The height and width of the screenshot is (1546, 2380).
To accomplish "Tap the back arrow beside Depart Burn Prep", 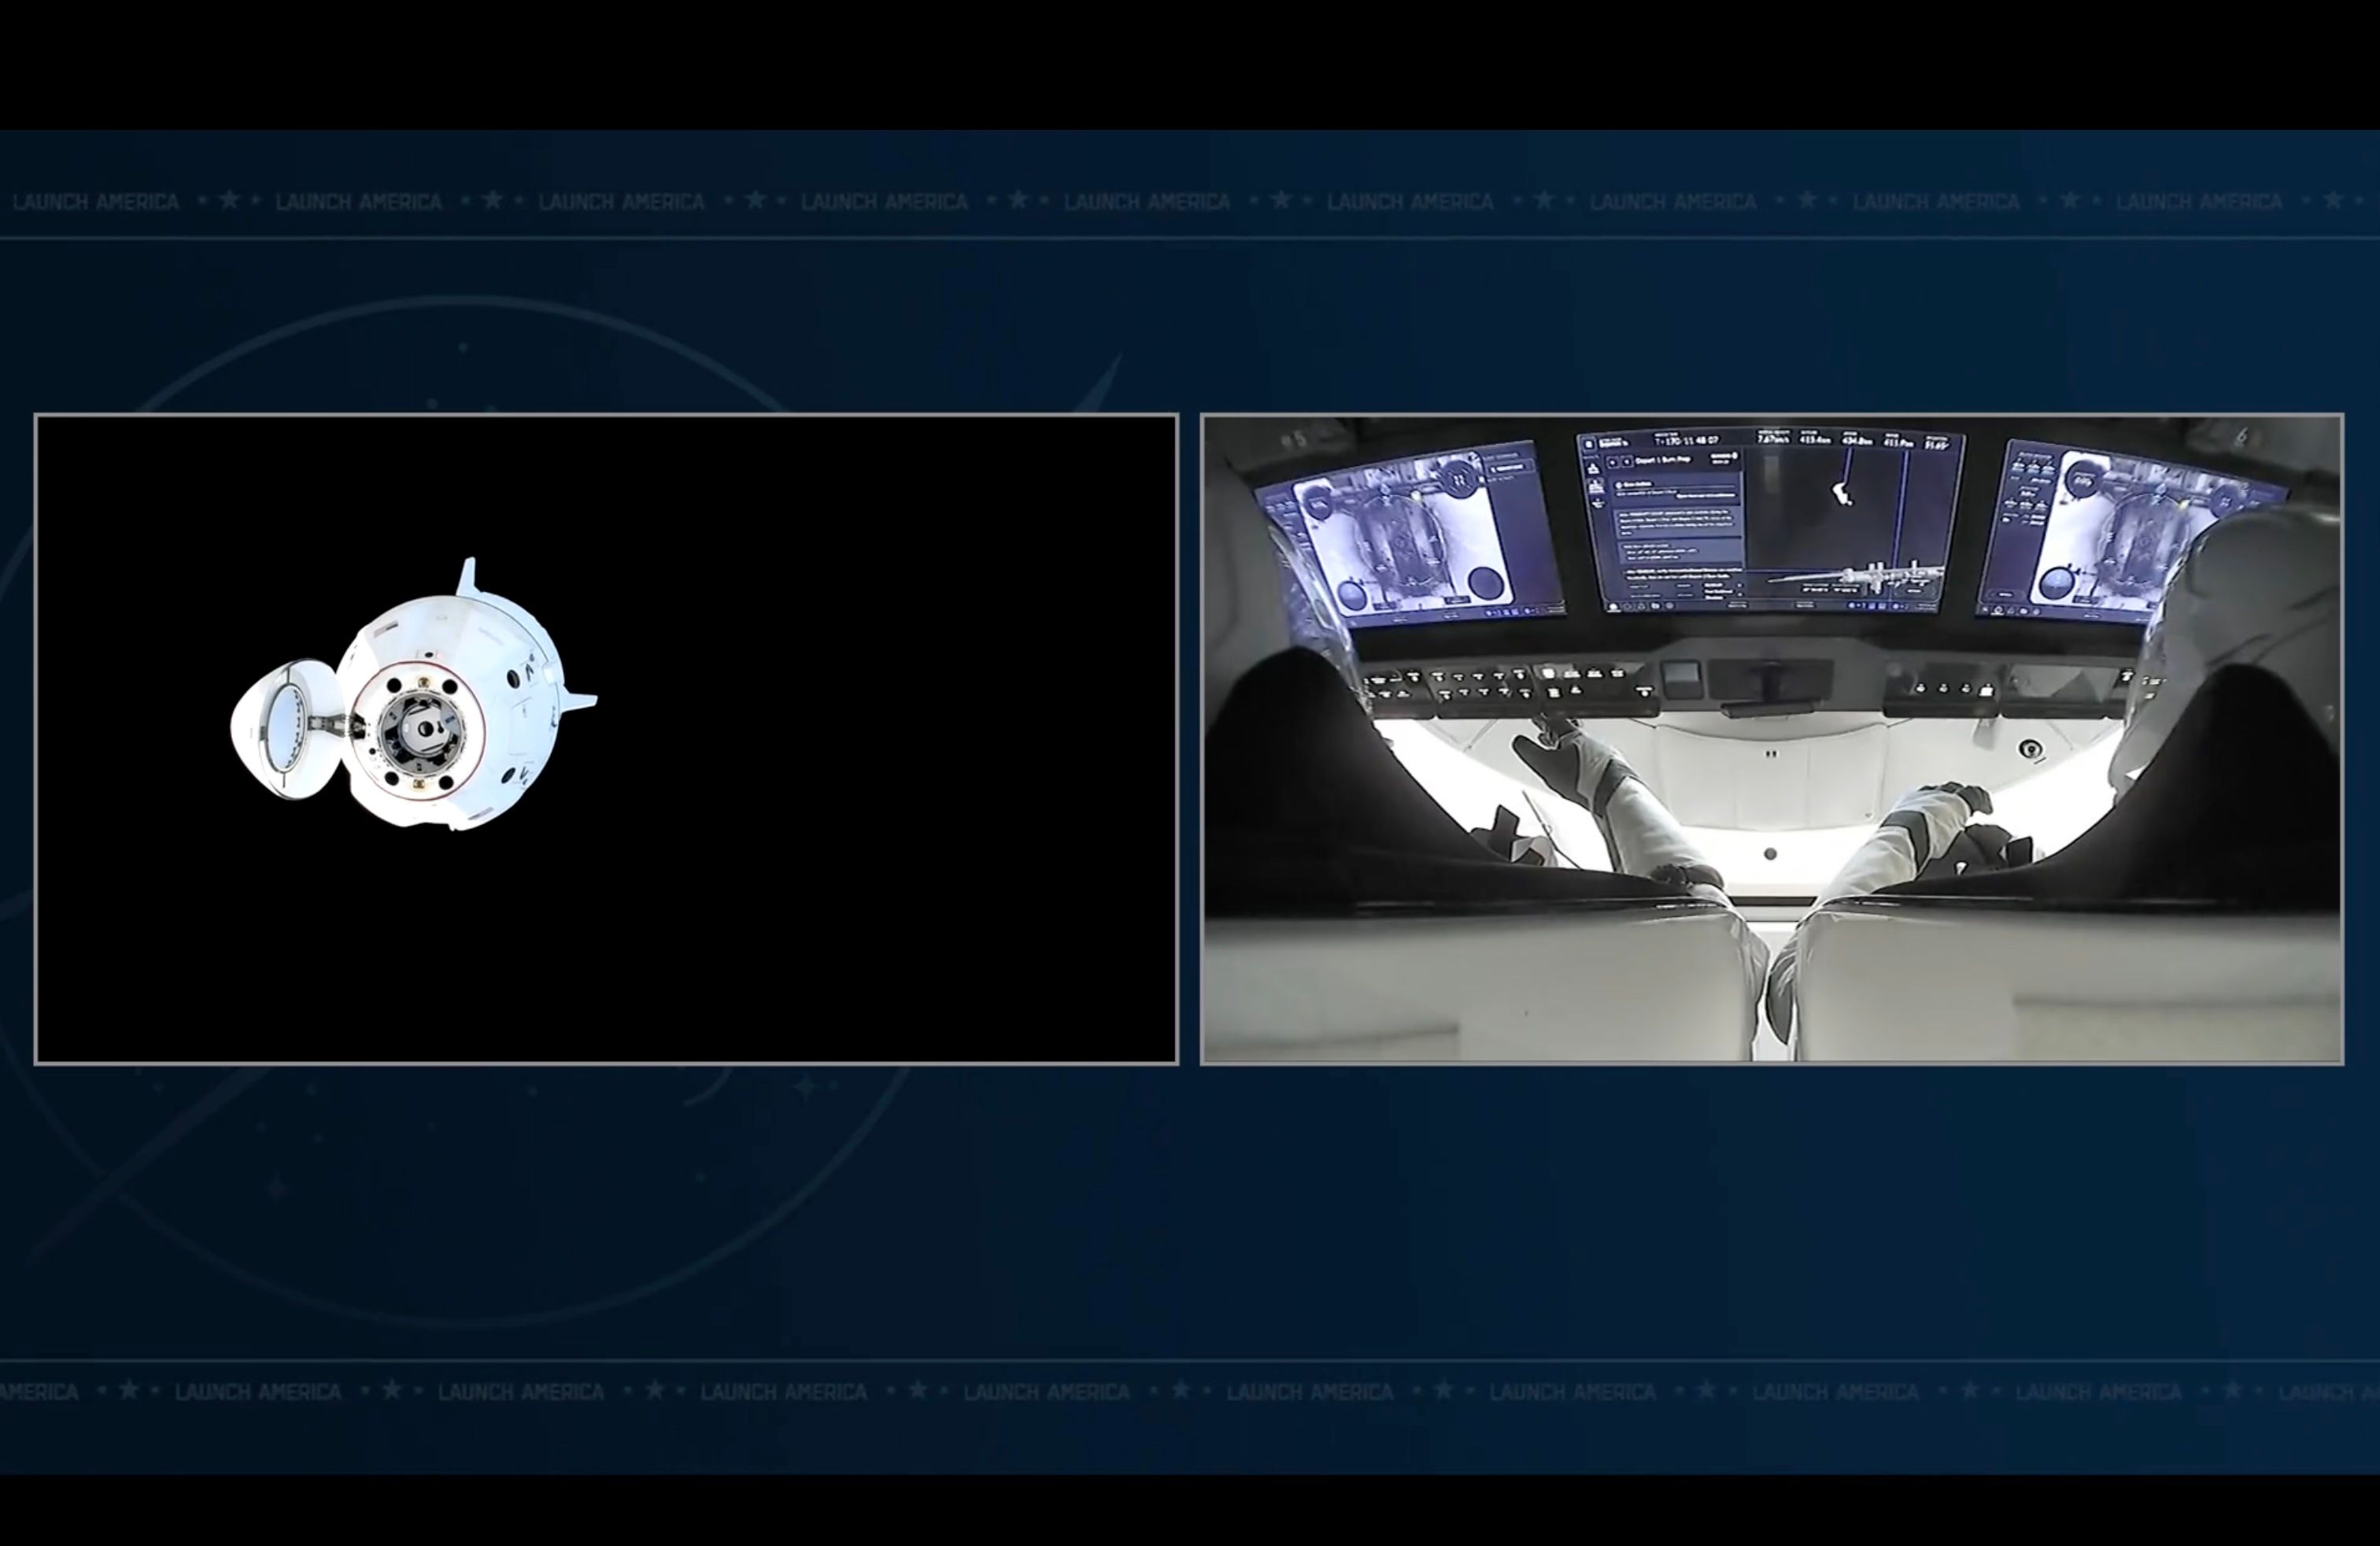I will pos(1612,462).
